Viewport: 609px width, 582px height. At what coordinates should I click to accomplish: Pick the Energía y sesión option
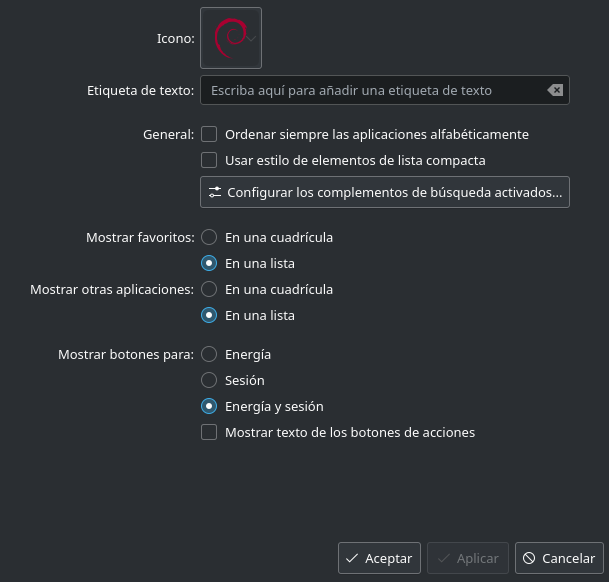click(x=209, y=406)
